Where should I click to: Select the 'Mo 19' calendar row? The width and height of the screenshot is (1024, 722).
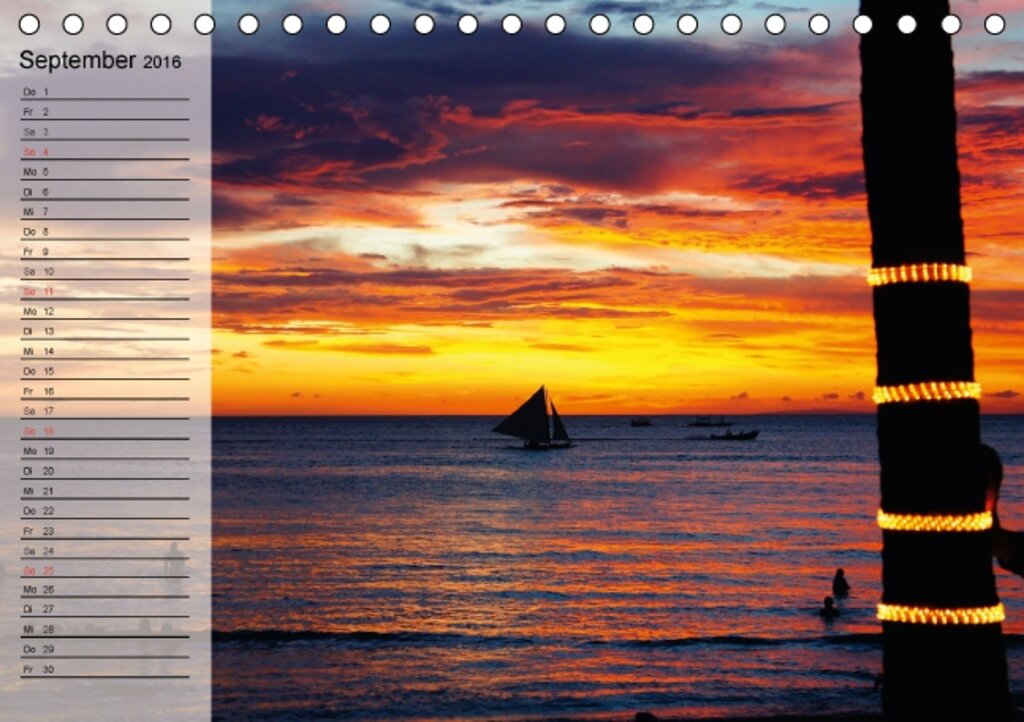pos(104,450)
